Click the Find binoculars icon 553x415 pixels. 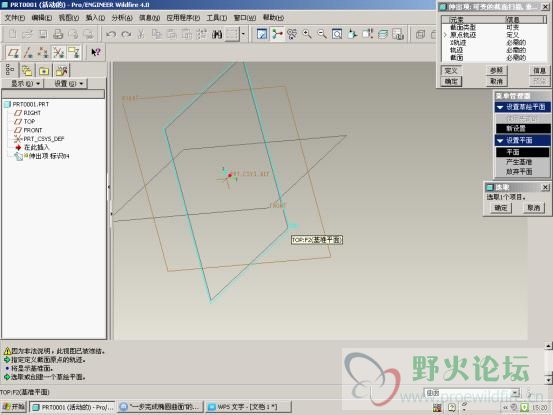tap(217, 34)
